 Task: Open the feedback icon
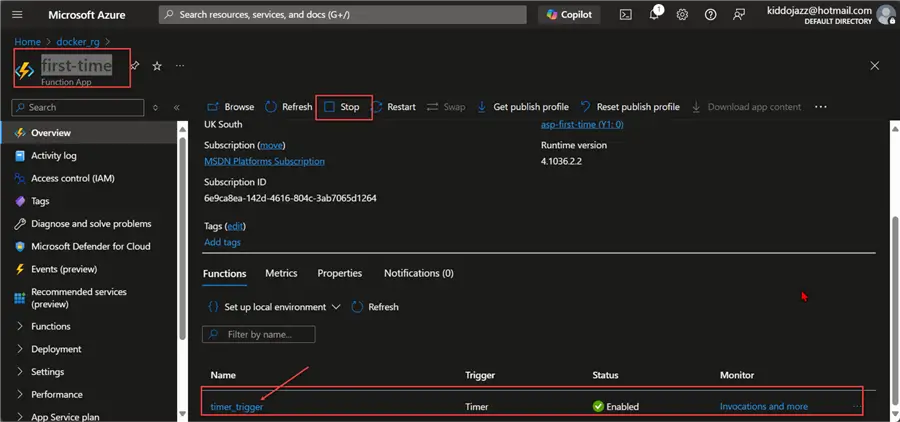tap(739, 15)
